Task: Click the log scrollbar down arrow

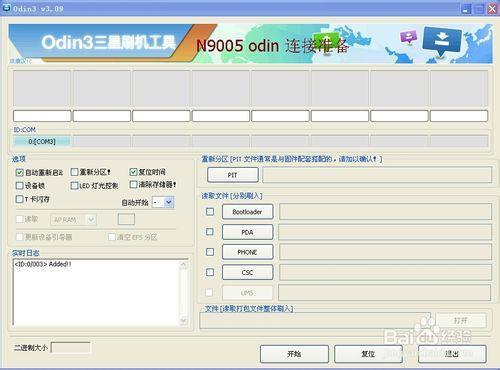Action: (183, 321)
